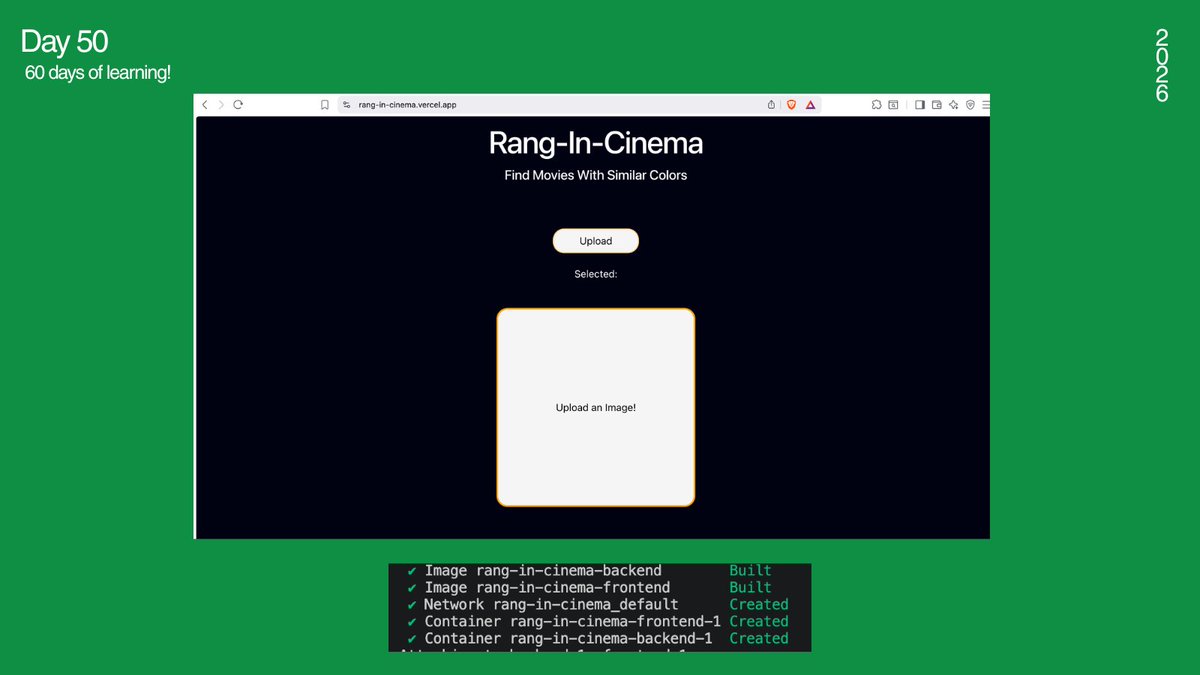Go forward in browser history

pos(221,104)
